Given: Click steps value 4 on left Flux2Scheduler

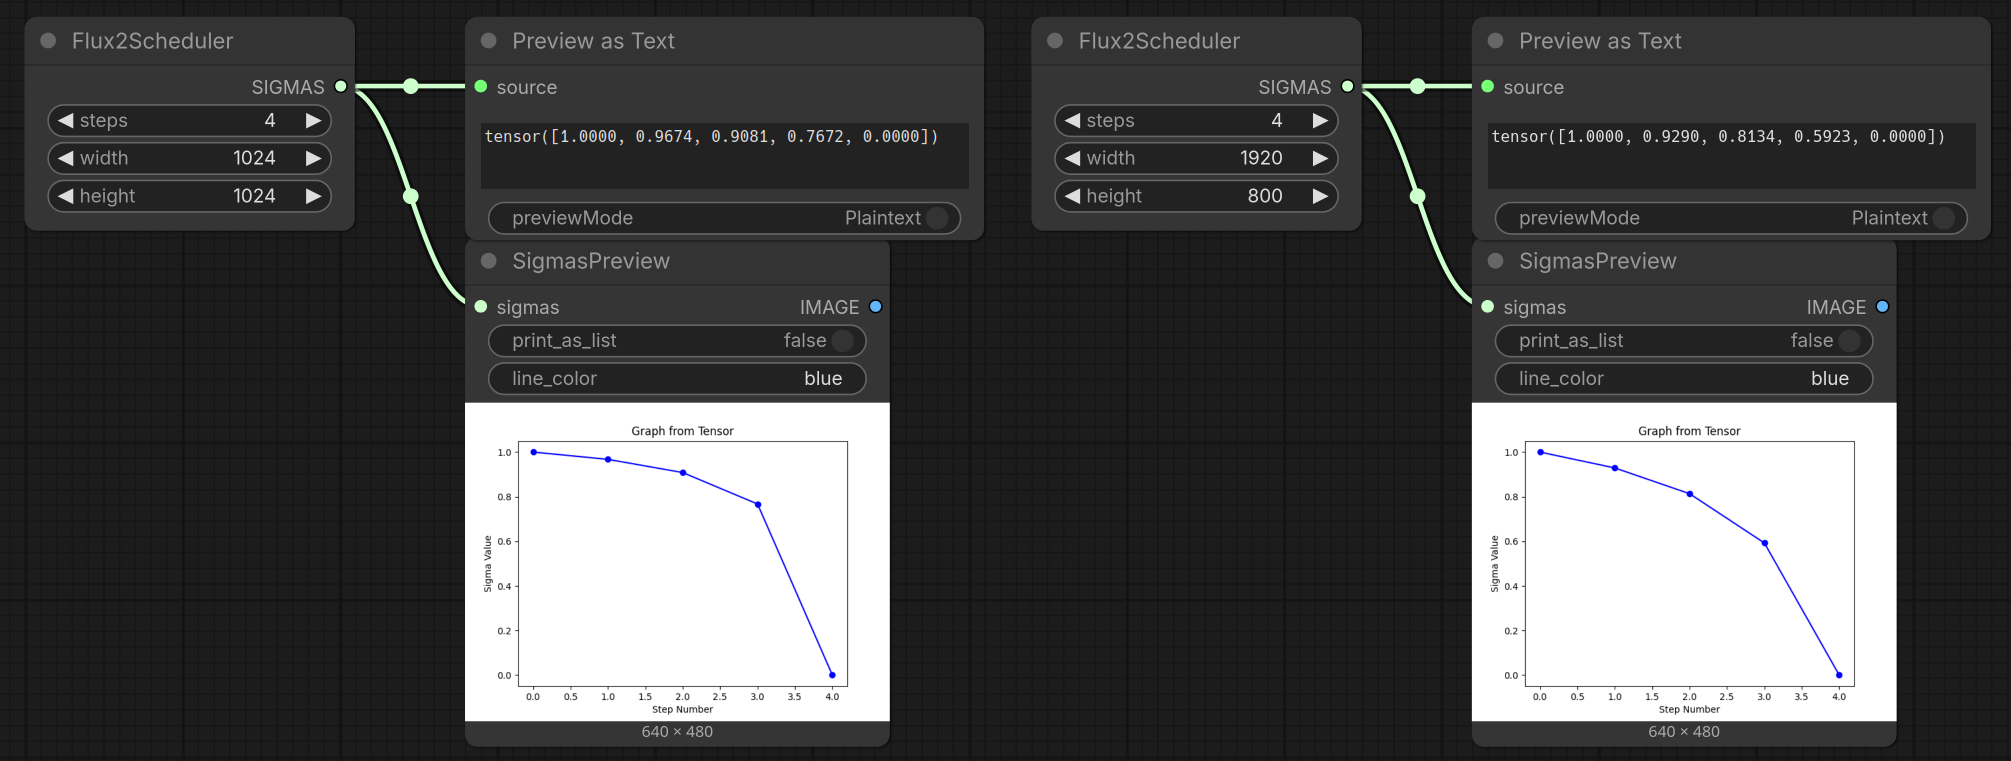Looking at the screenshot, I should (270, 120).
